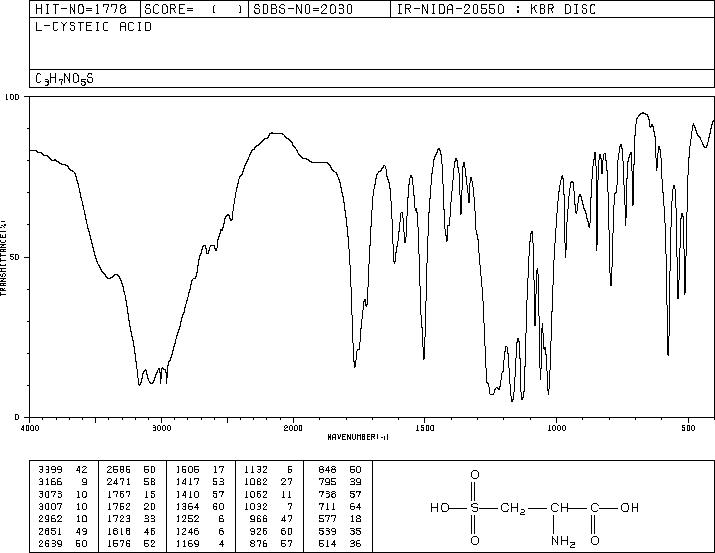Screen dimensions: 715x553
Task: Click the NH2 group in the structure
Action: pos(563,541)
